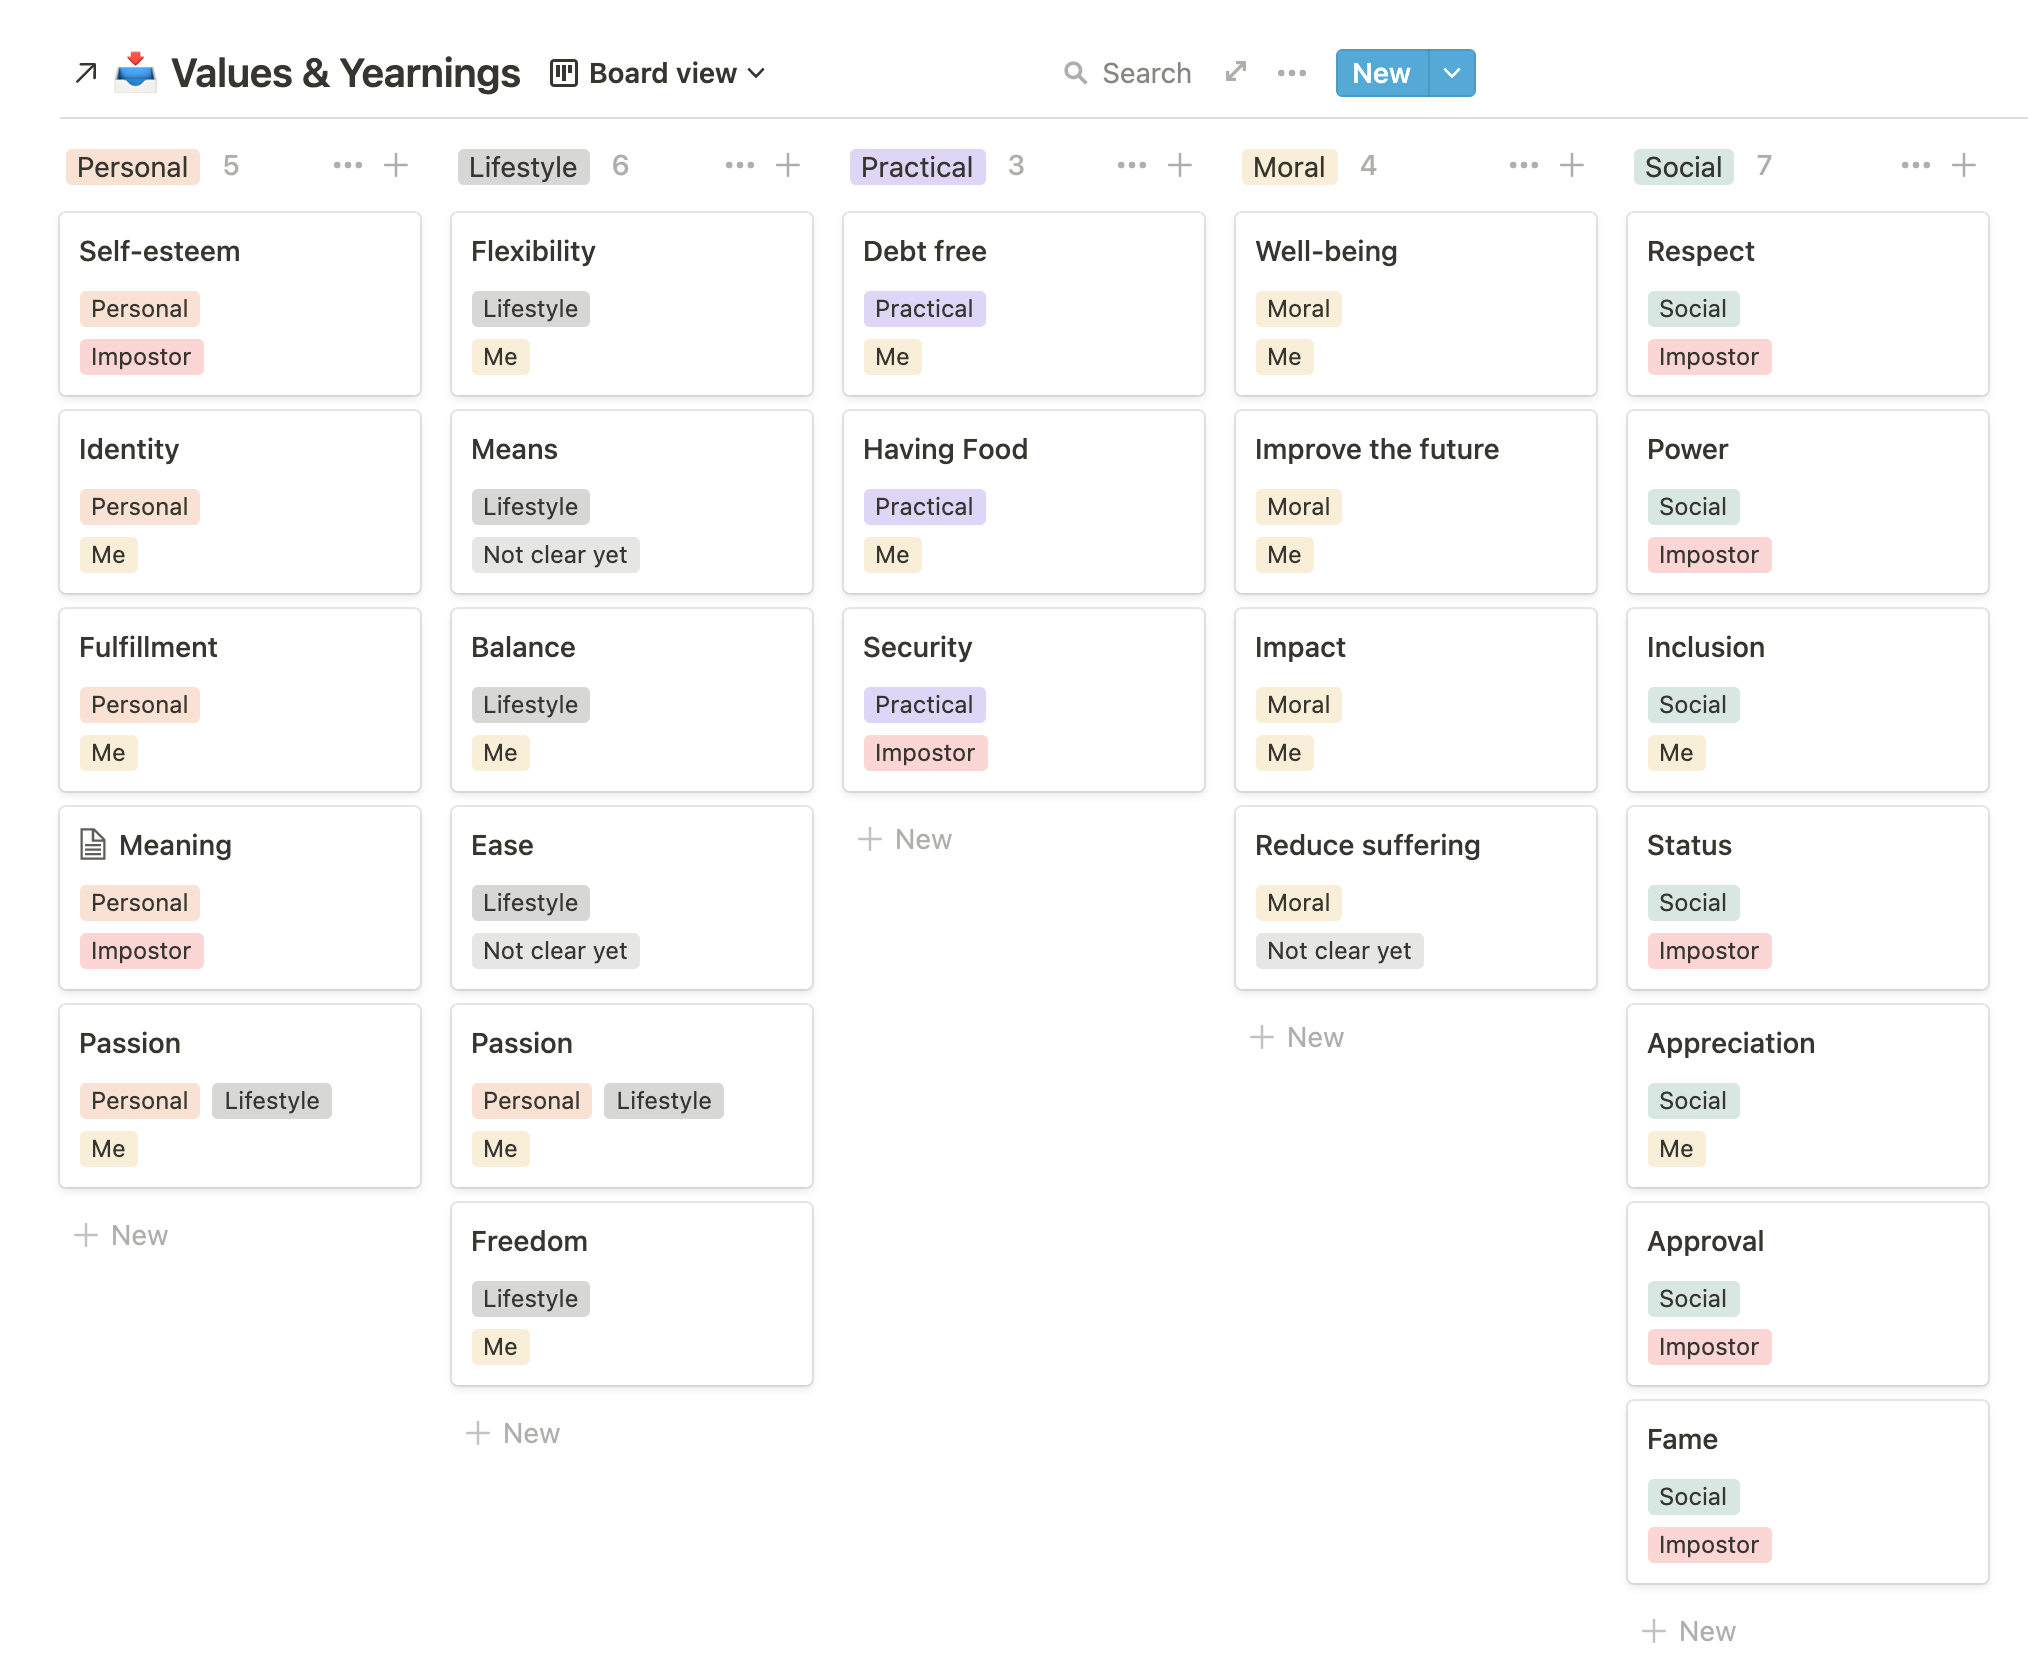
Task: Click Impostor tag on Fame card
Action: click(1709, 1545)
